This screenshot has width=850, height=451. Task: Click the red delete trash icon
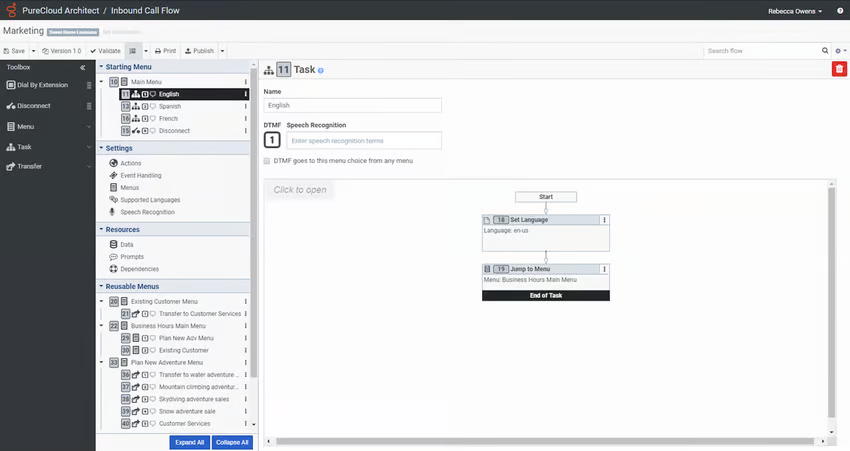tap(839, 68)
